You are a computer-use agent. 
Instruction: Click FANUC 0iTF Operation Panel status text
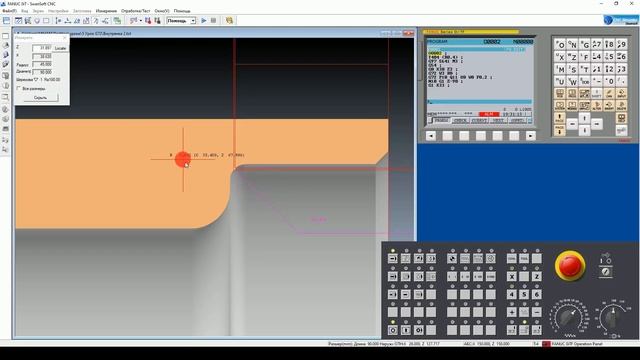[x=577, y=344]
